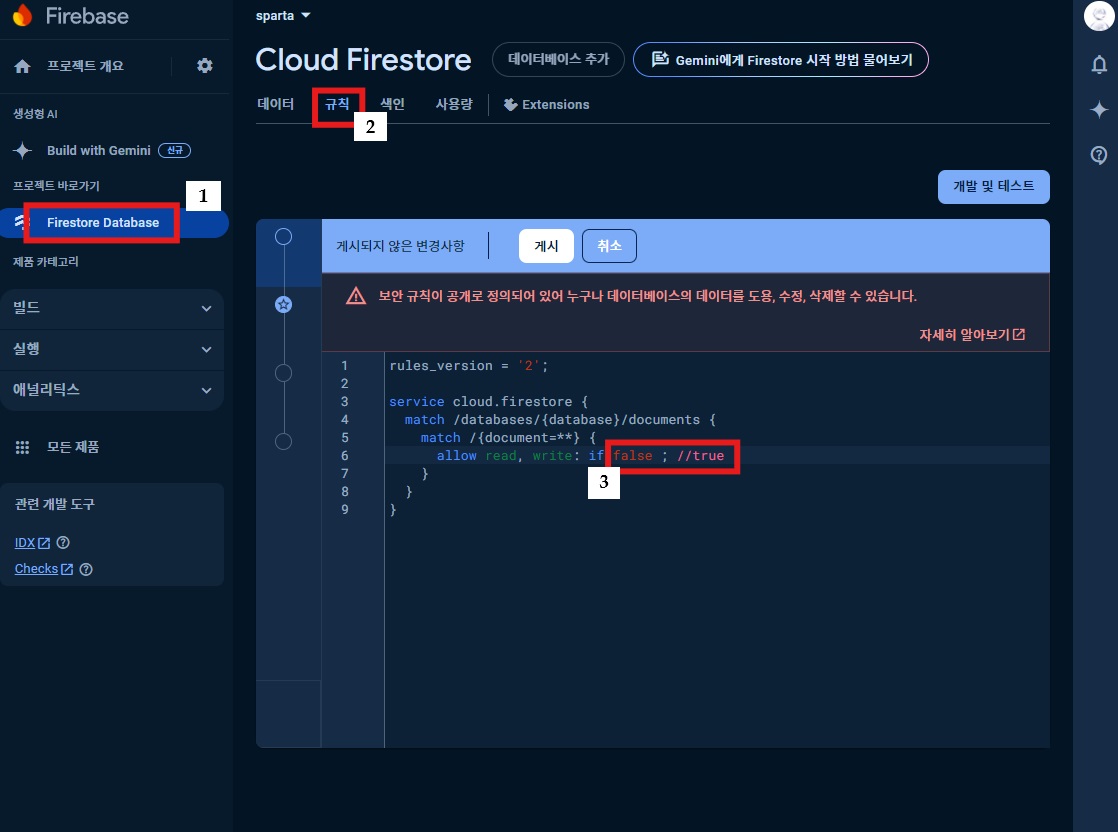This screenshot has width=1118, height=832.
Task: Open the Extensions tab
Action: click(547, 105)
